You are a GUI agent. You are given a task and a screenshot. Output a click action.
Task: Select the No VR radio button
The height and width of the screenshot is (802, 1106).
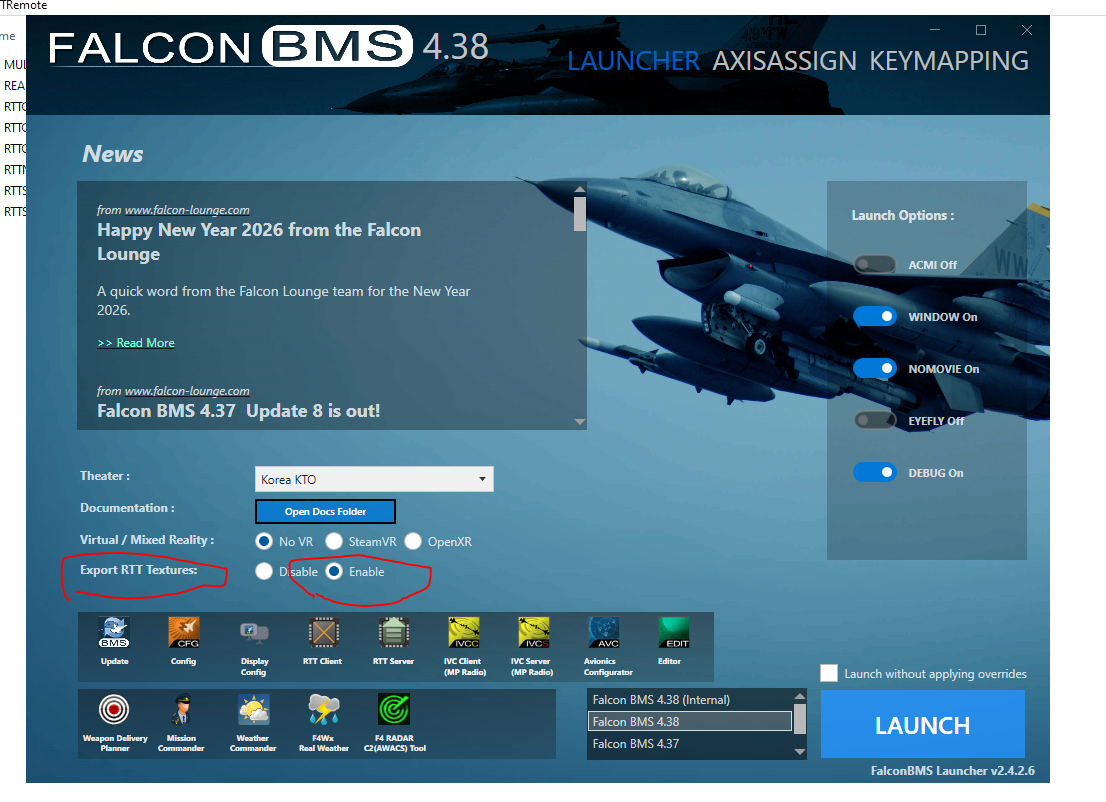click(x=264, y=541)
